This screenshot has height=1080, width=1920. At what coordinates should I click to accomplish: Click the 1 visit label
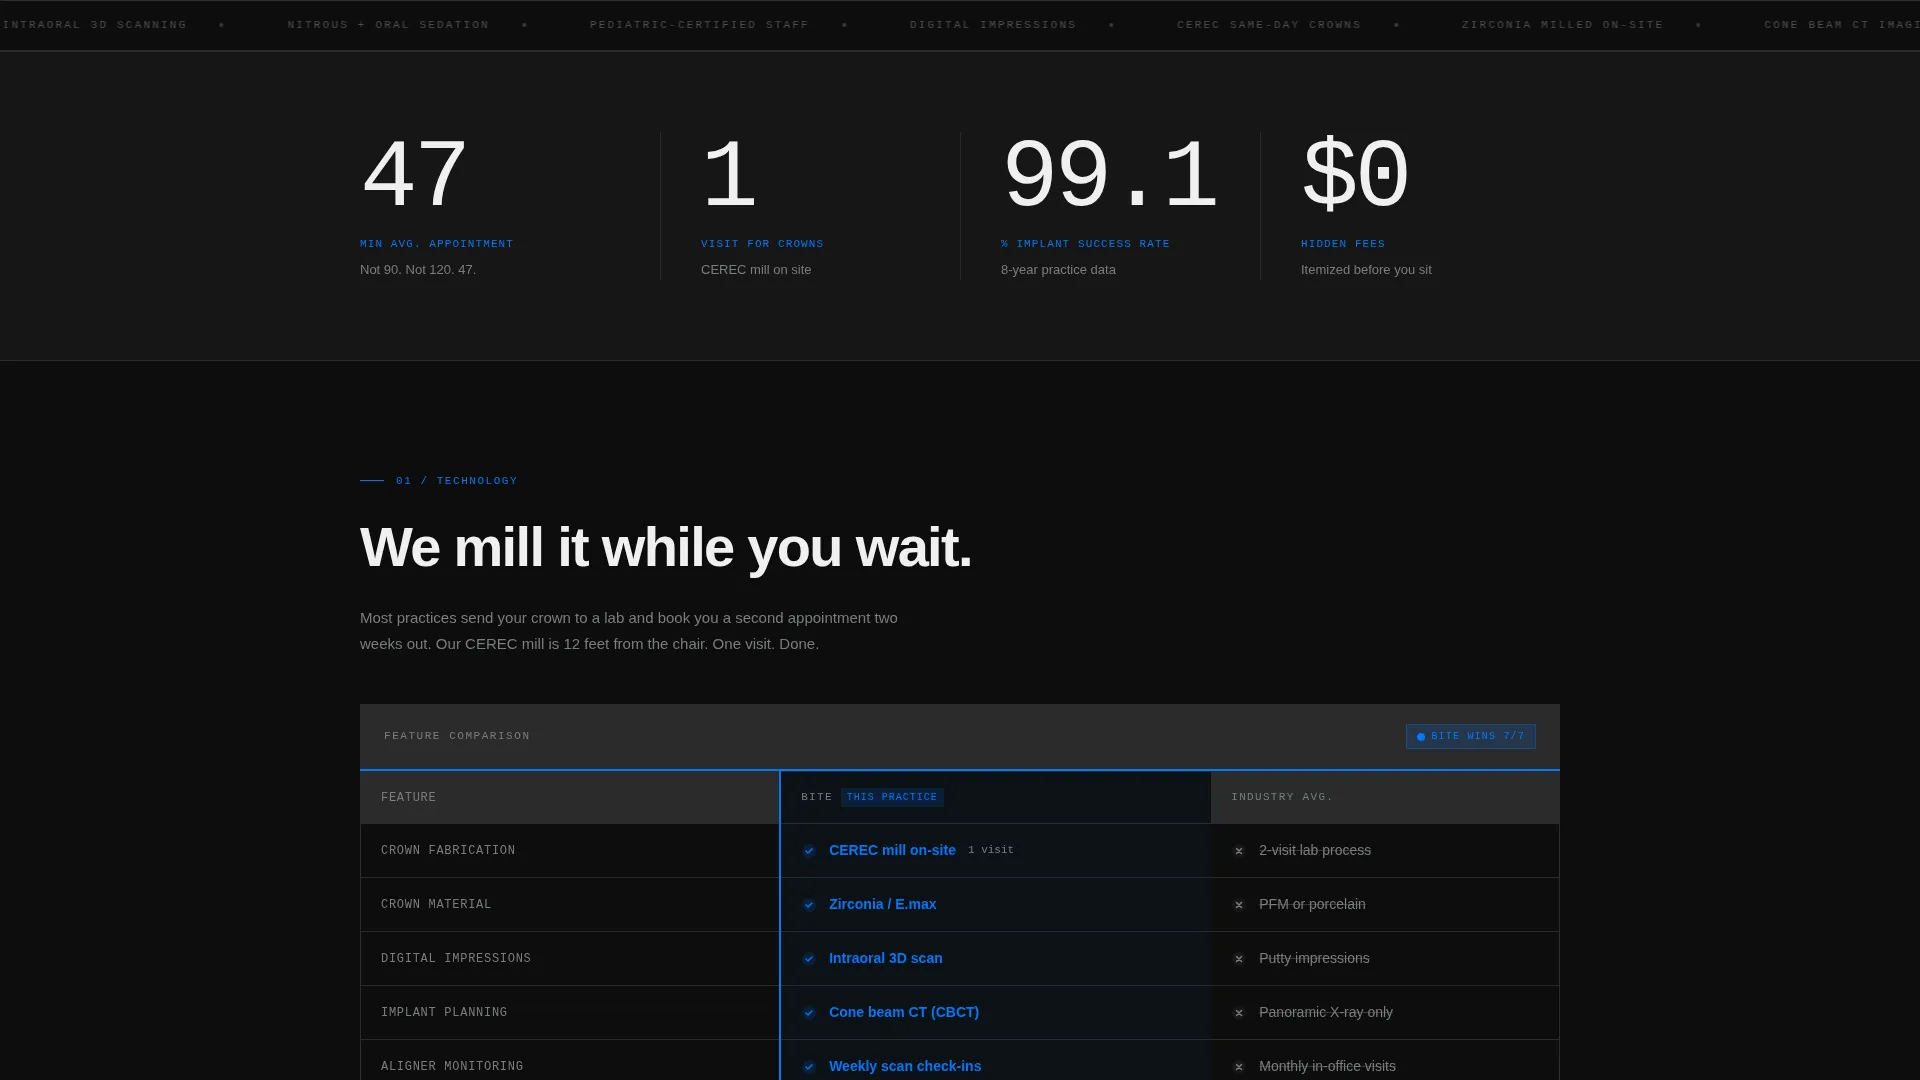coord(991,850)
